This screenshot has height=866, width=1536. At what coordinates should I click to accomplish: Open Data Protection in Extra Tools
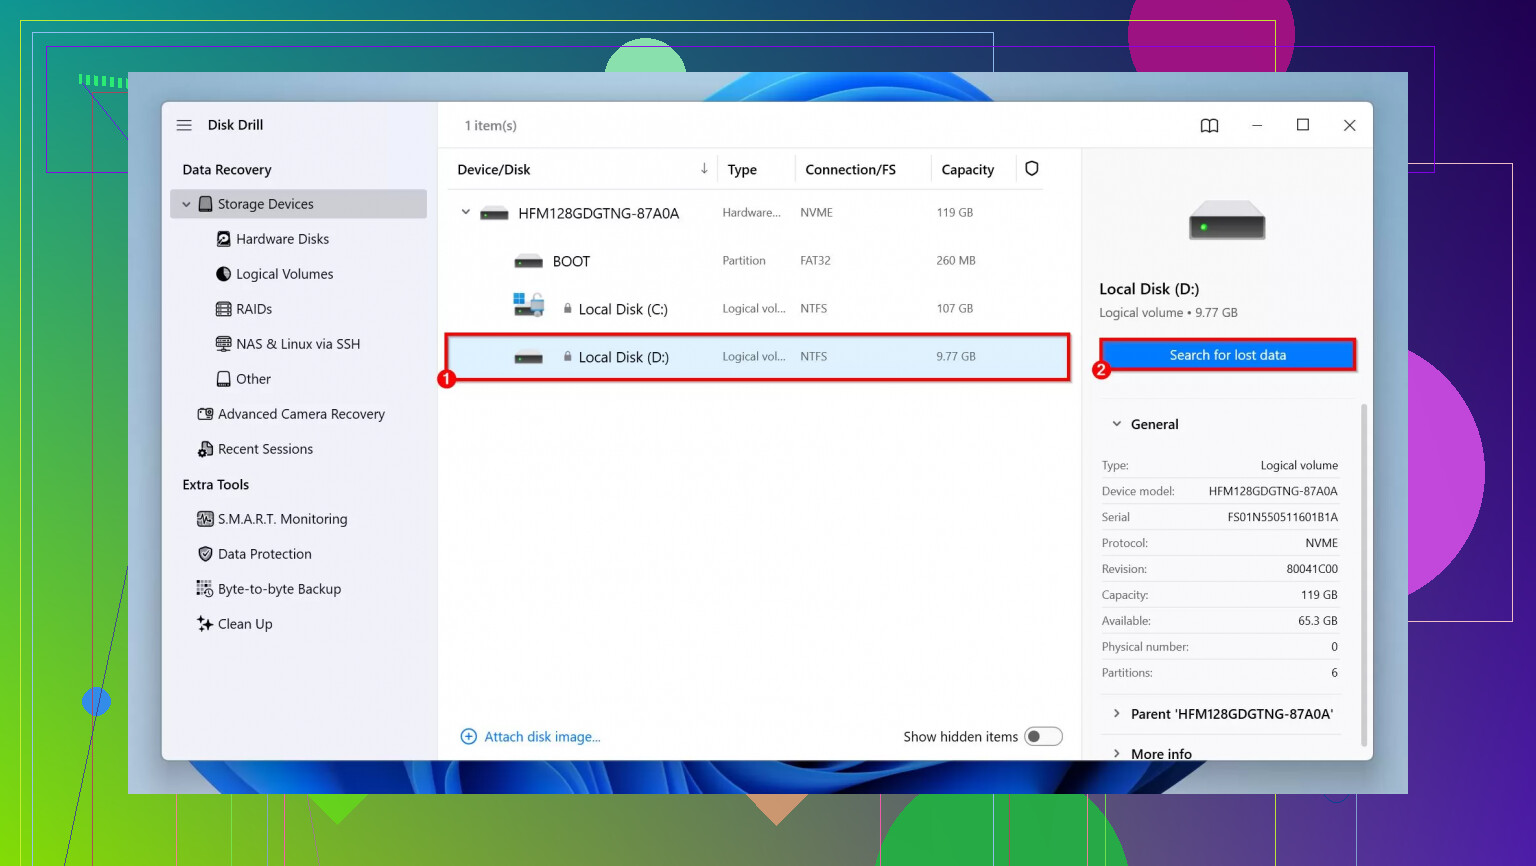pos(264,554)
